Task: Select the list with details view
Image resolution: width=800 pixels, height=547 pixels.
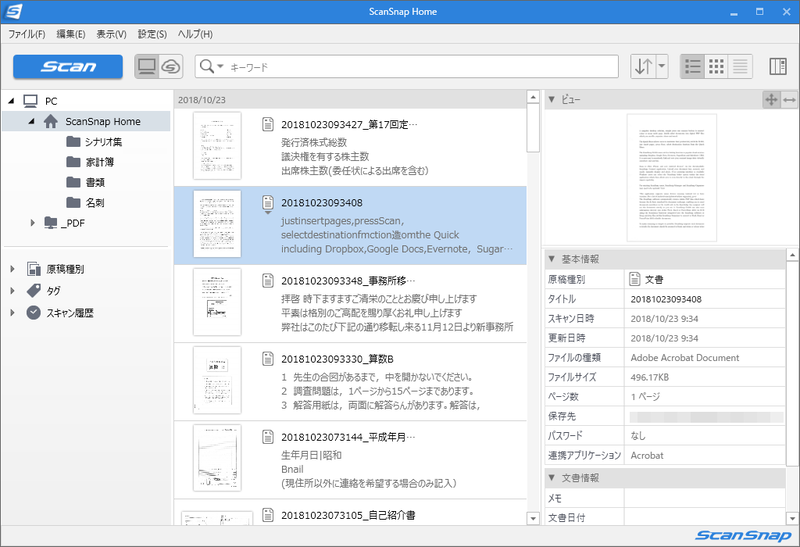Action: coord(692,66)
